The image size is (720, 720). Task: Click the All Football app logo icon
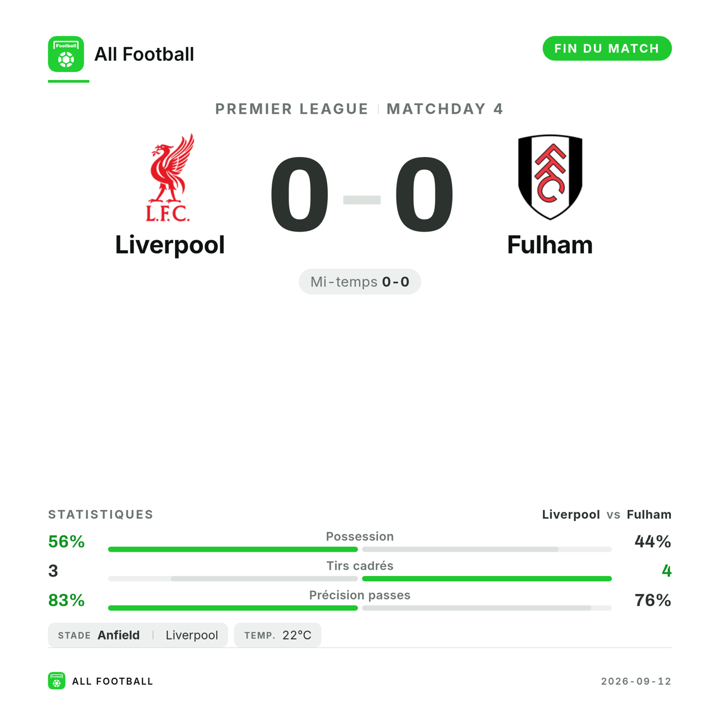pos(66,54)
